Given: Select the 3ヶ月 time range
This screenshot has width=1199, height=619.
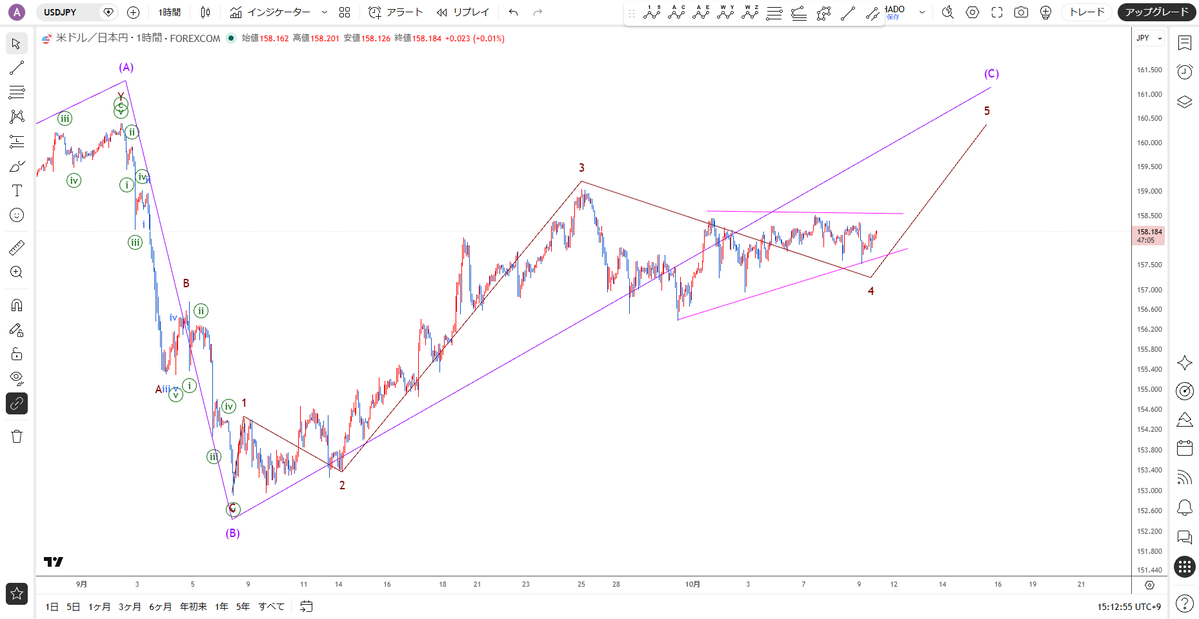Looking at the screenshot, I should coord(129,607).
